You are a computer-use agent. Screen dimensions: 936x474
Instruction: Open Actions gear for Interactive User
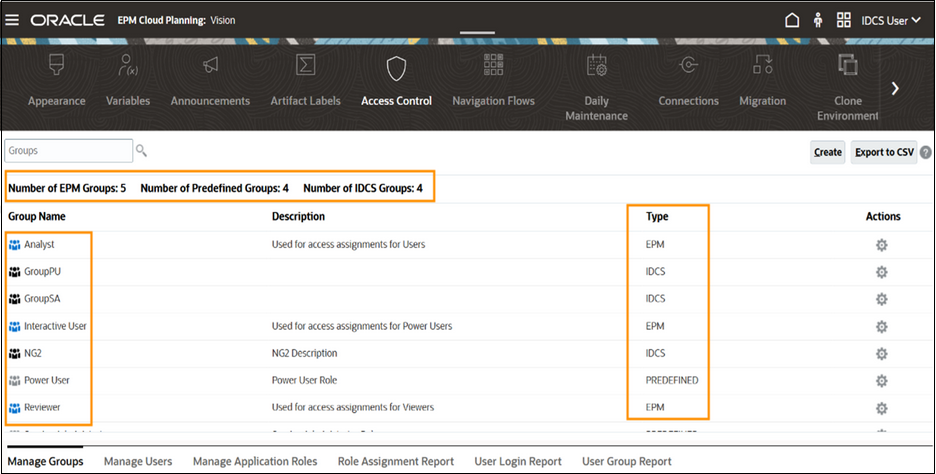[x=882, y=327]
